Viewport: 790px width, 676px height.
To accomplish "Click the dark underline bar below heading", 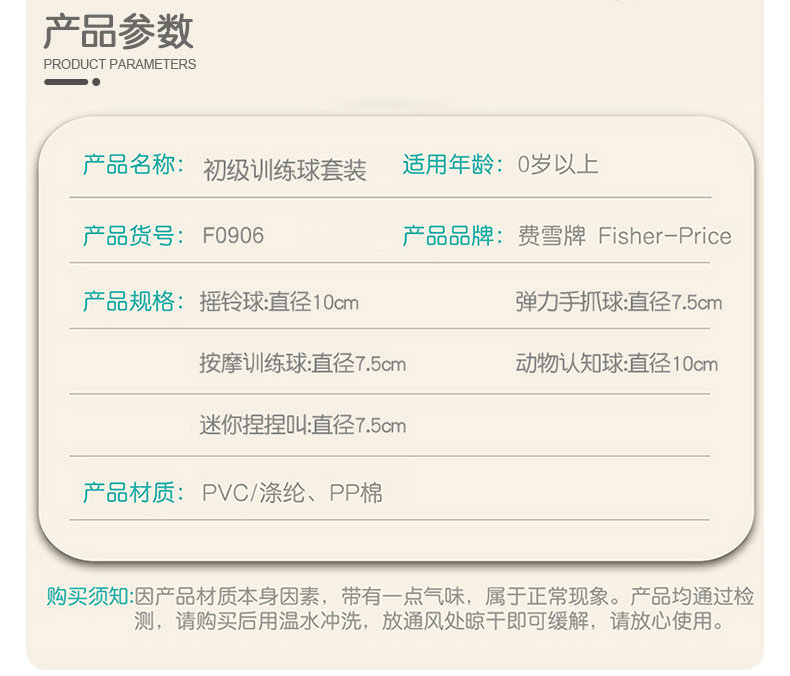I will (x=66, y=82).
